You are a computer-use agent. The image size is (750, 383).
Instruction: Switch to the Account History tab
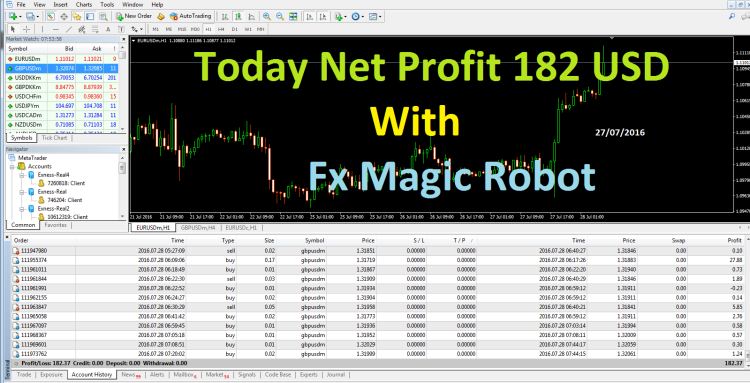click(x=91, y=375)
